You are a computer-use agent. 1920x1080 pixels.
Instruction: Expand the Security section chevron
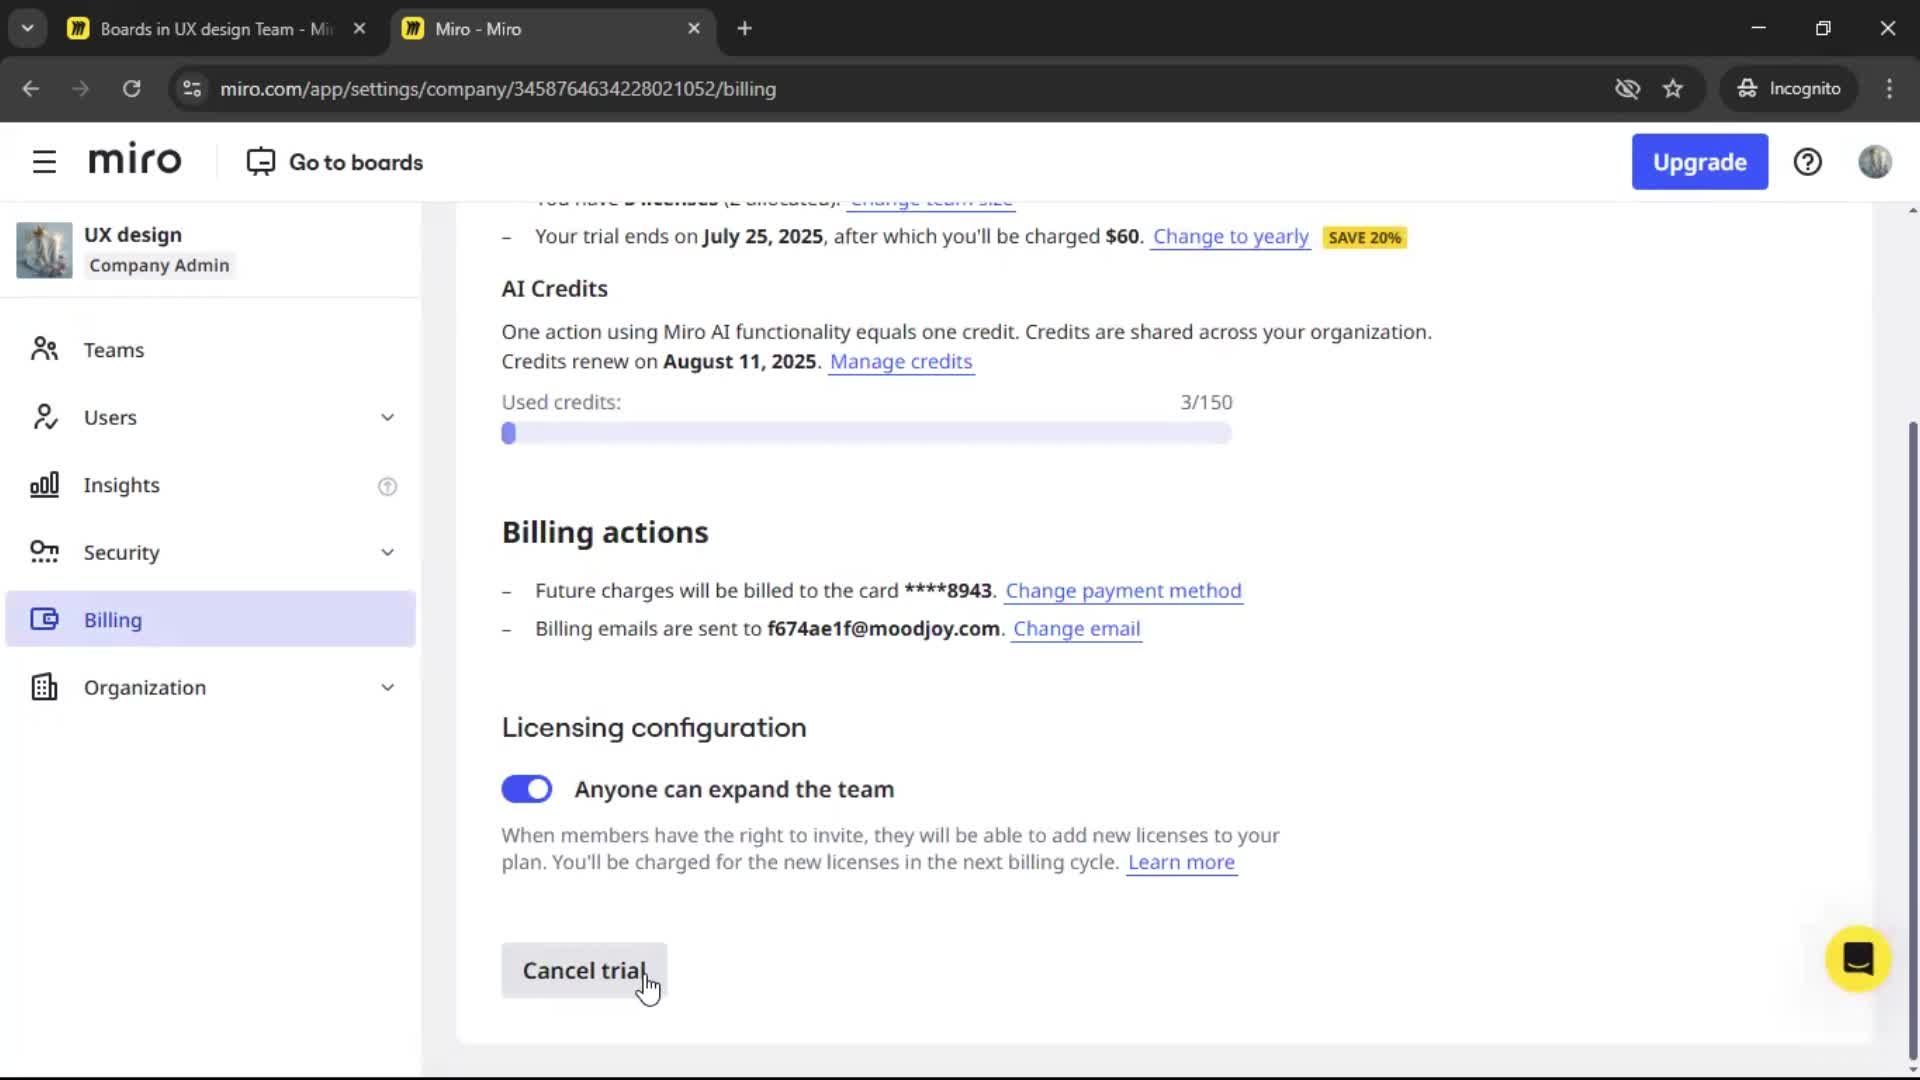point(387,552)
